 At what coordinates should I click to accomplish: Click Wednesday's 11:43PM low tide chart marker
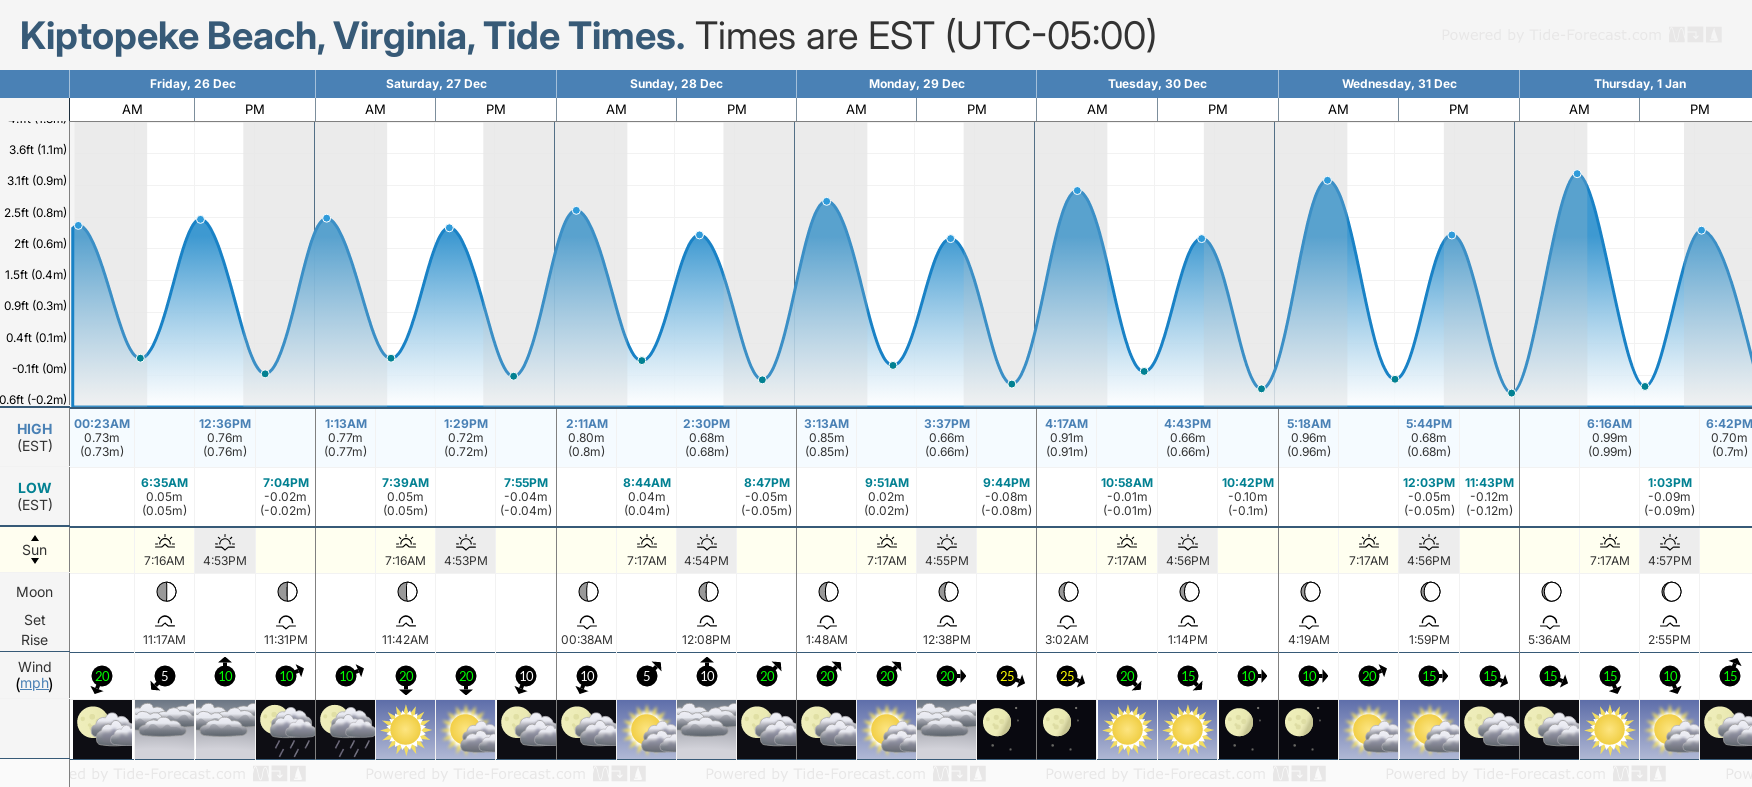pos(1511,393)
